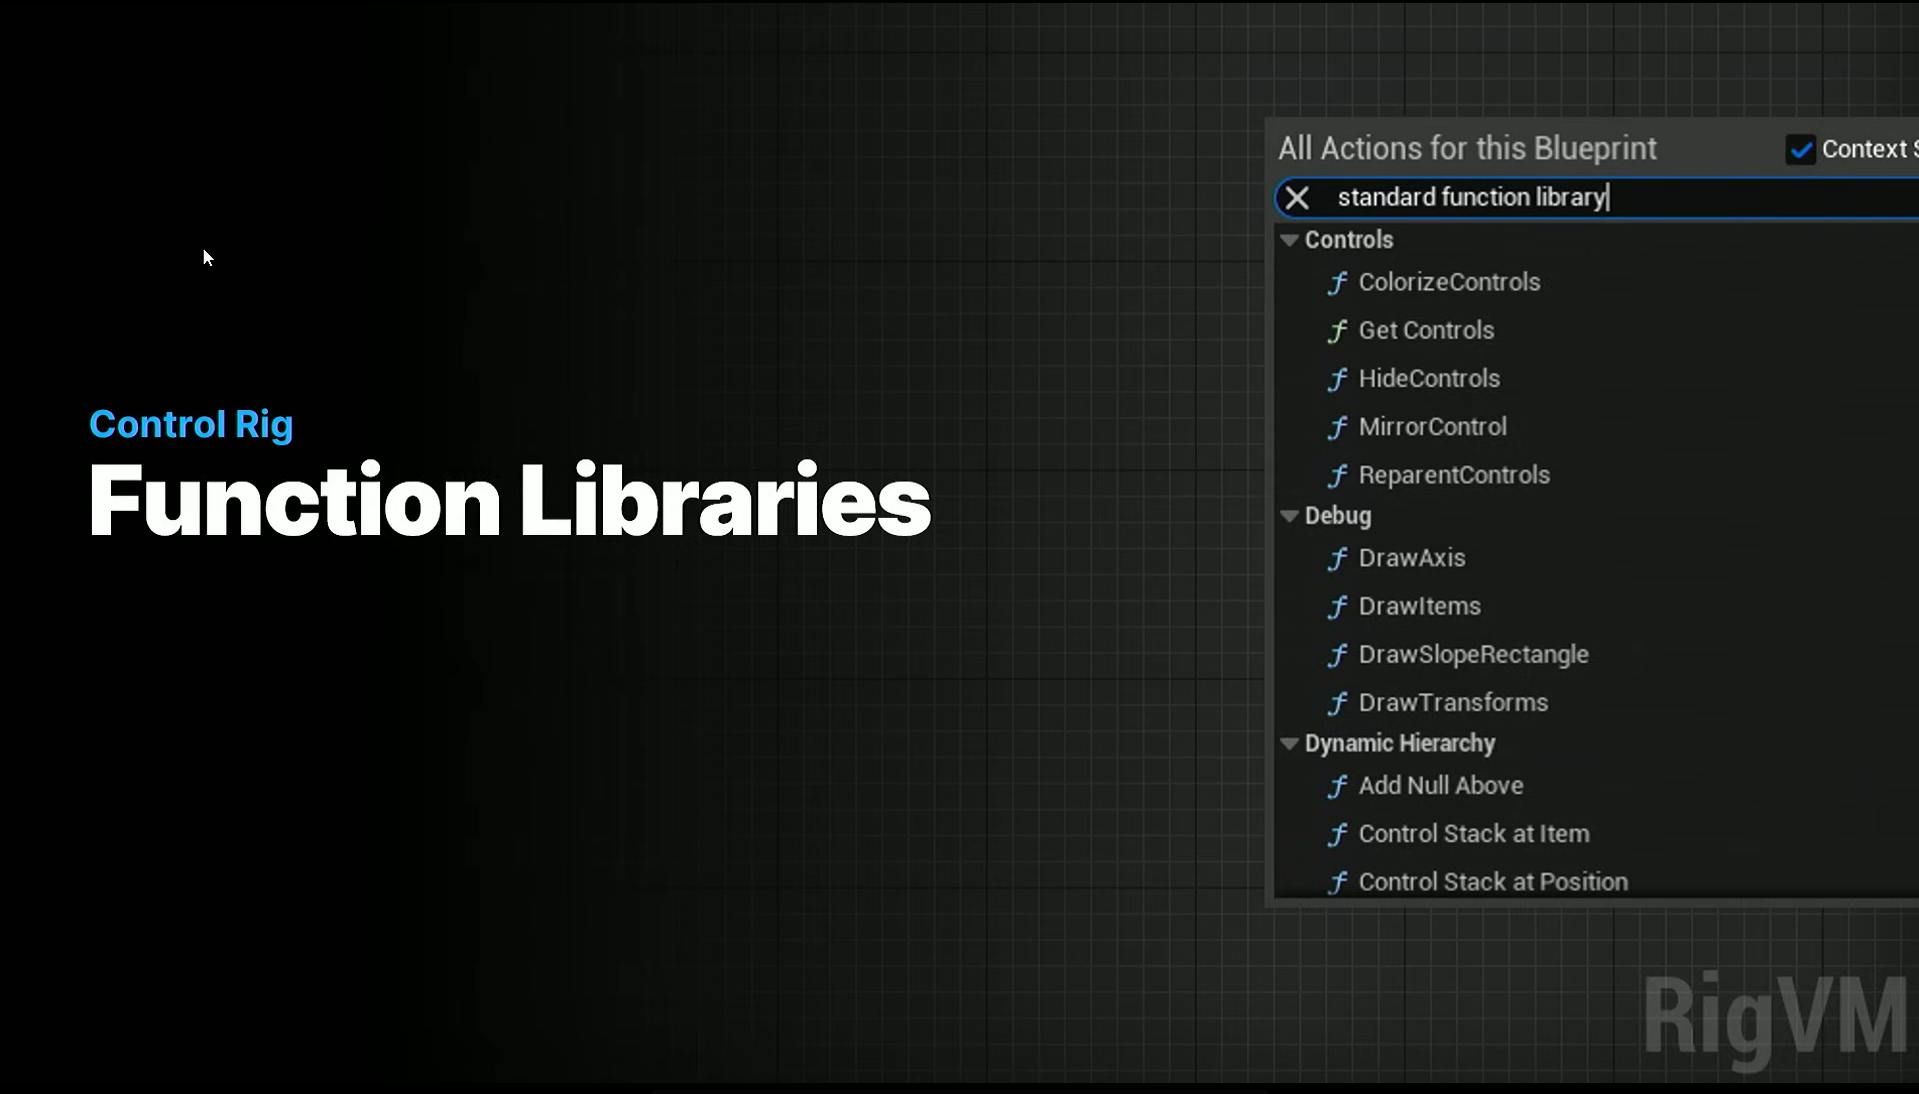Click the DrawAxis function icon
Image resolution: width=1919 pixels, height=1094 pixels.
coord(1337,559)
